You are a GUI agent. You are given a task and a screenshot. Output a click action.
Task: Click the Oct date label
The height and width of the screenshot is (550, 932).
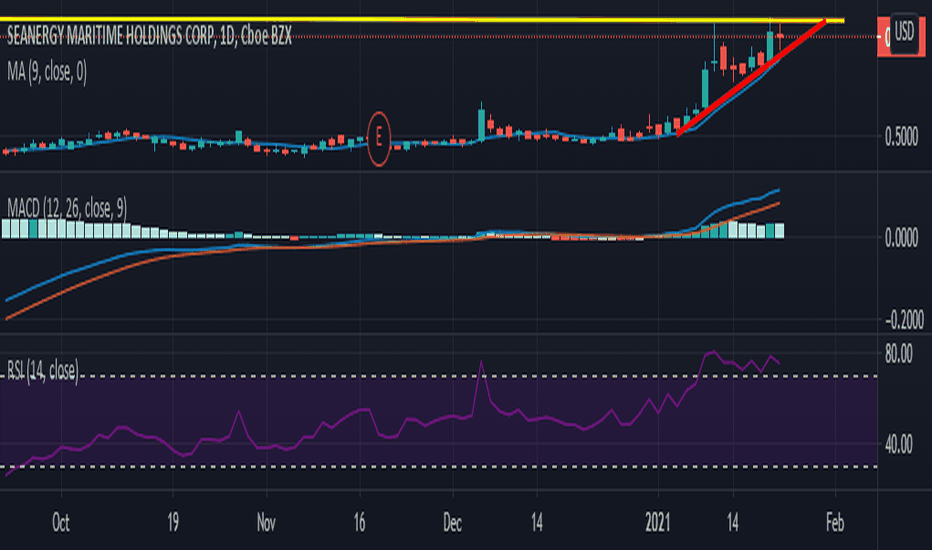(x=61, y=523)
